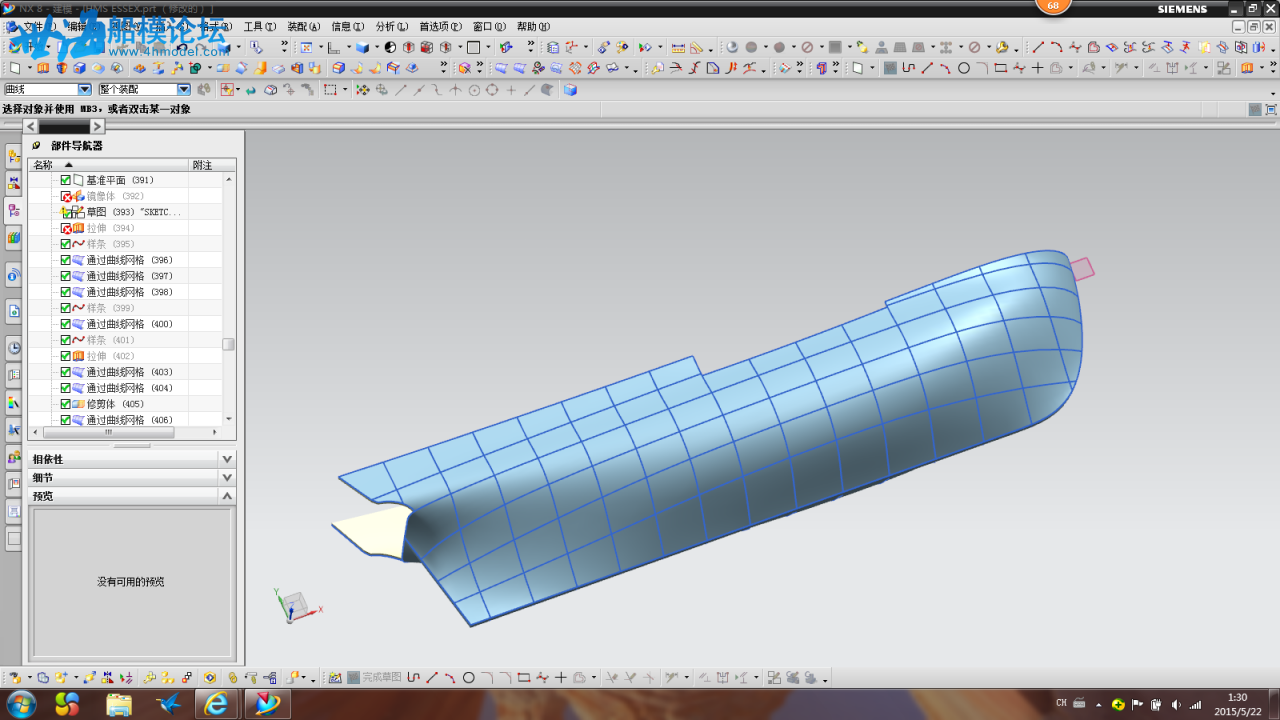This screenshot has width=1280, height=720.
Task: Click left arrow on resource bar tab scroller
Action: tap(31, 126)
